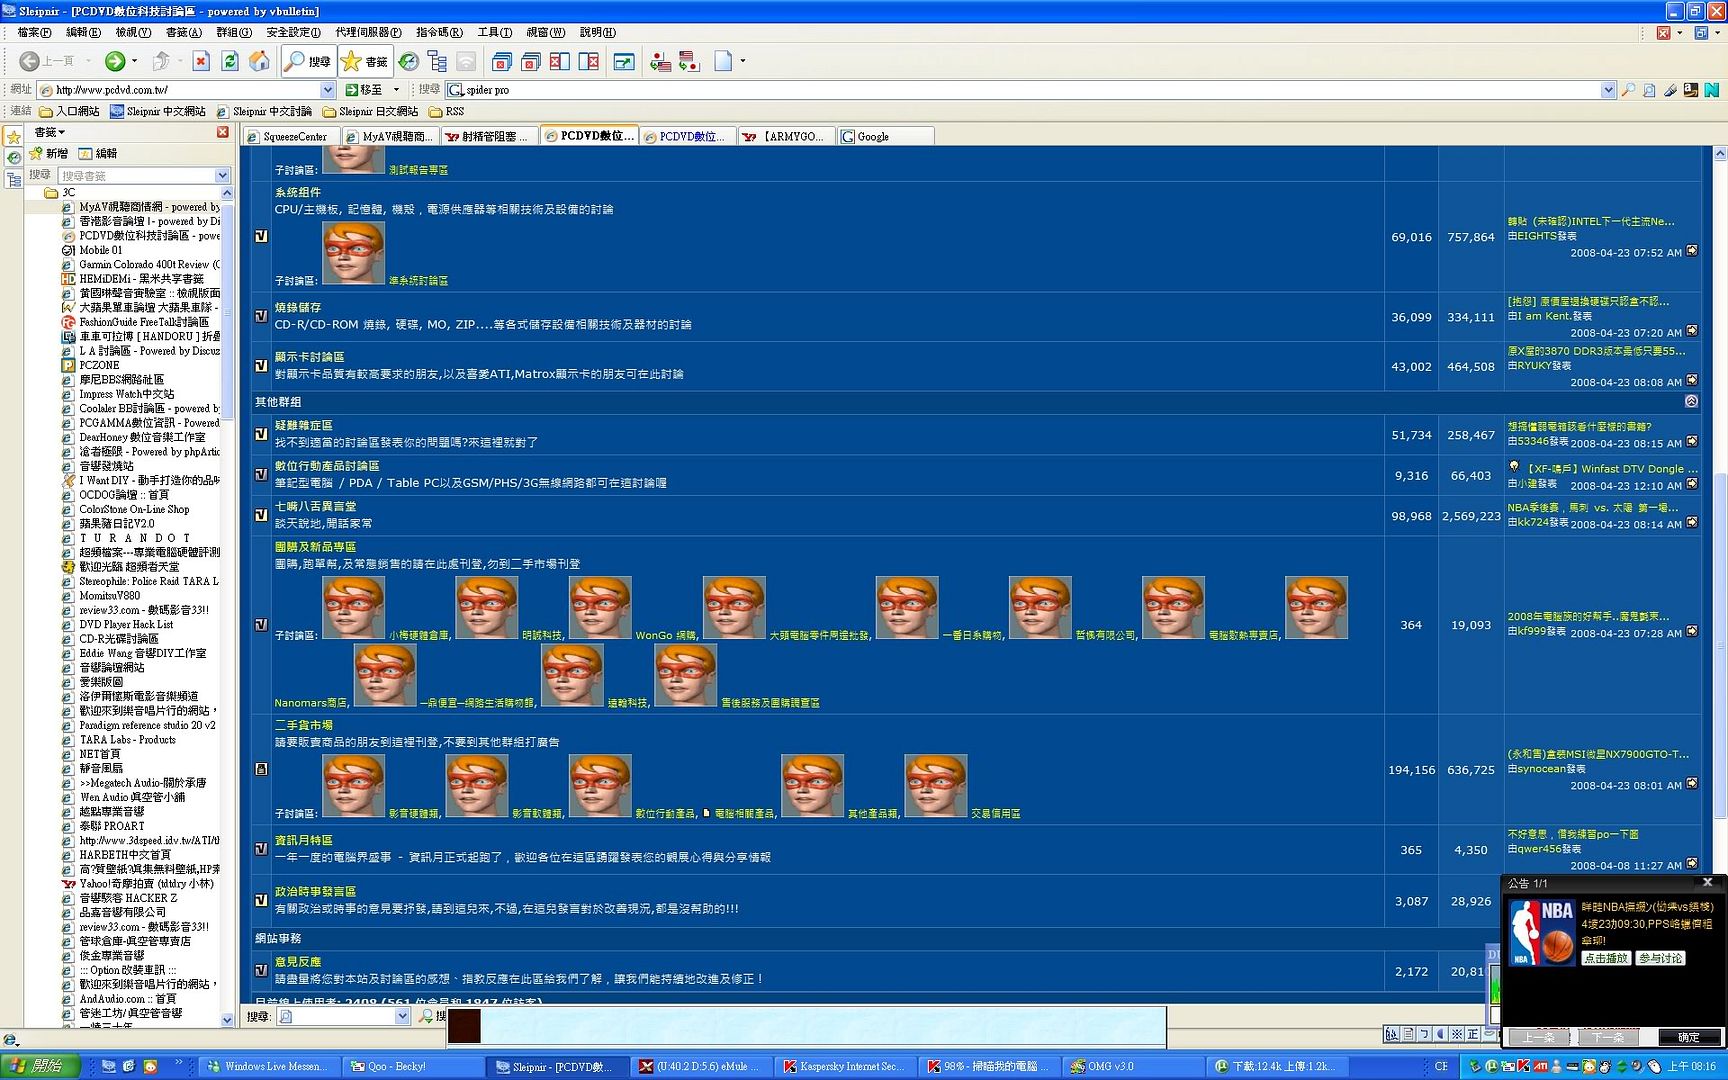This screenshot has height=1080, width=1728.
Task: Toggle the 書籤 bookmarks panel button
Action: (365, 62)
